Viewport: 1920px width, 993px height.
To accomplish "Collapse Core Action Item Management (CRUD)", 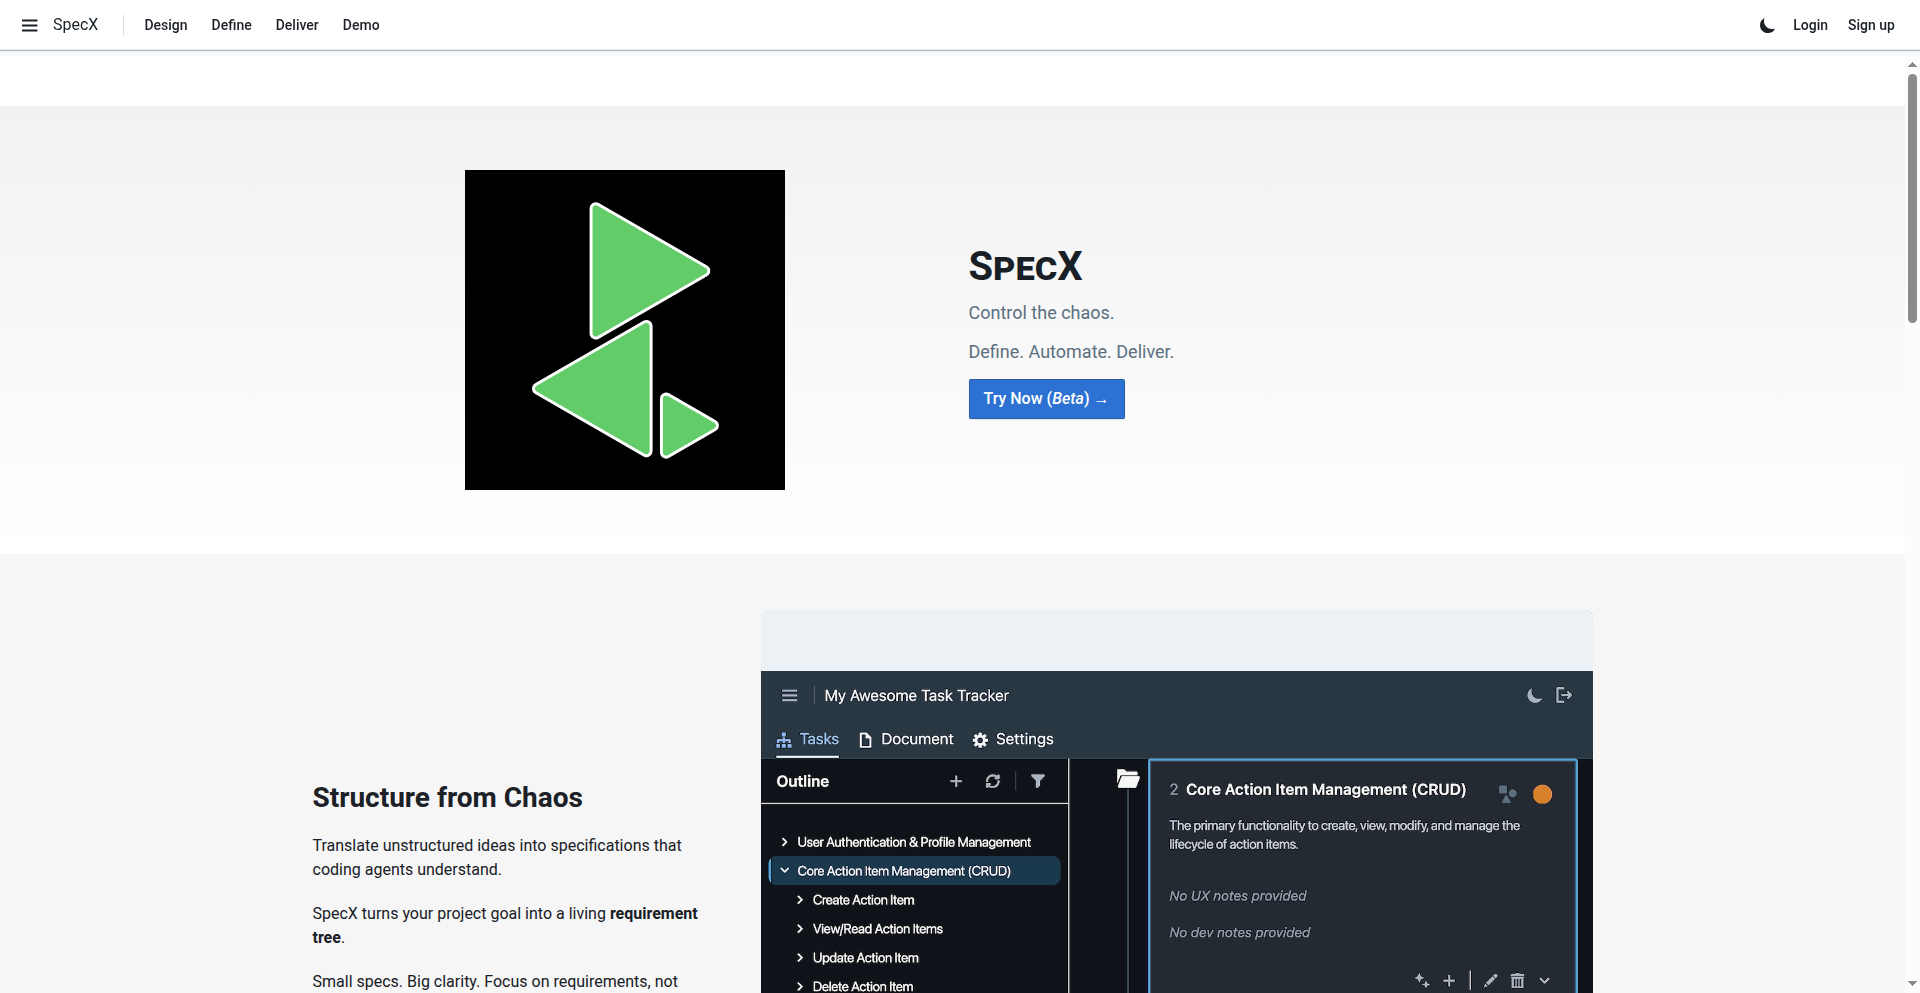I will tap(784, 870).
